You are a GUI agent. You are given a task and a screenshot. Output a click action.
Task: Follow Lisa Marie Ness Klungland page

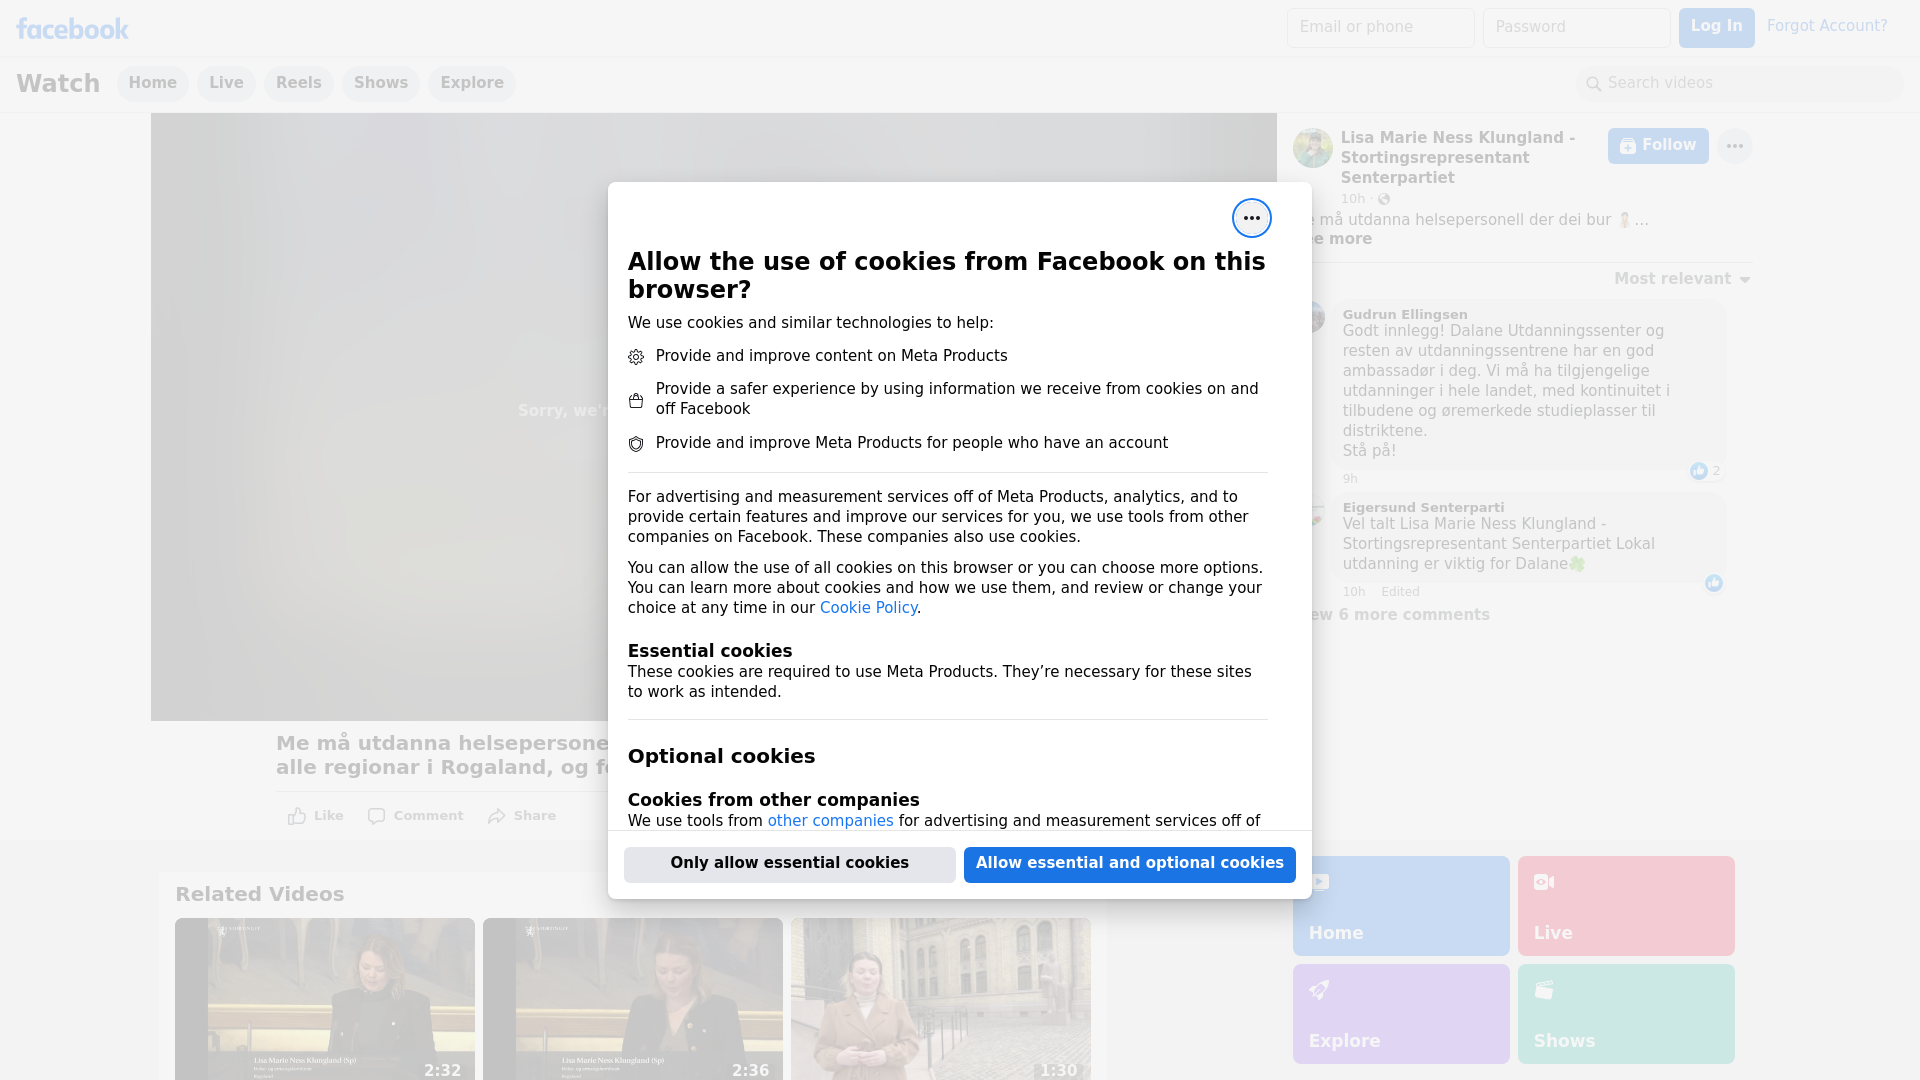click(x=1657, y=146)
